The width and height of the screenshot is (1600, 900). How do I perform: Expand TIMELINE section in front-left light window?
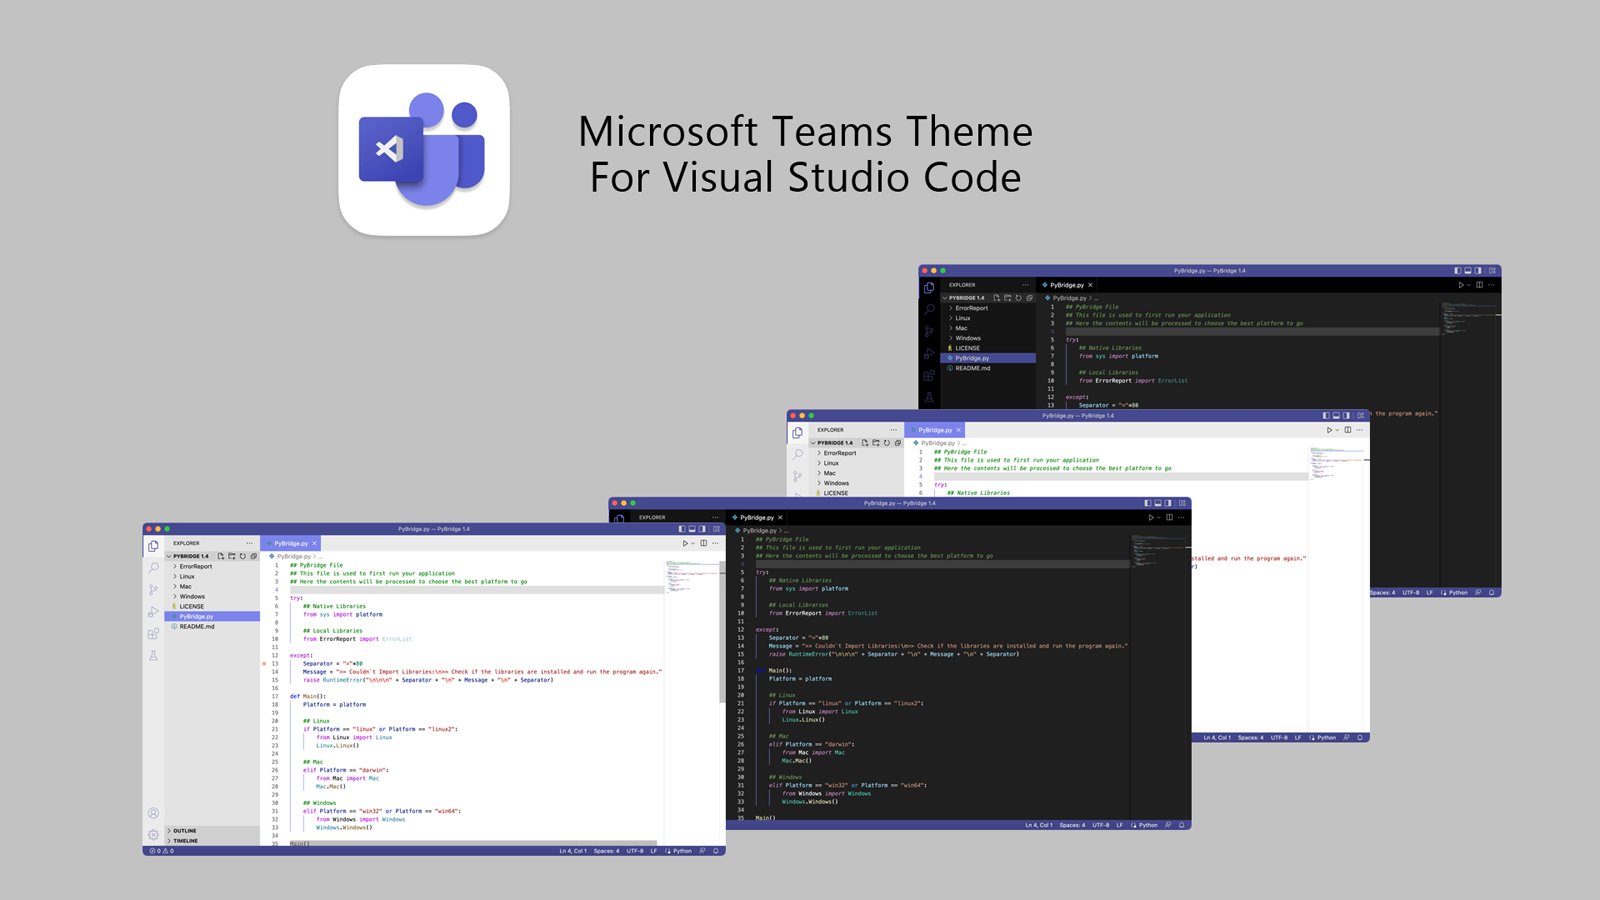[212, 840]
